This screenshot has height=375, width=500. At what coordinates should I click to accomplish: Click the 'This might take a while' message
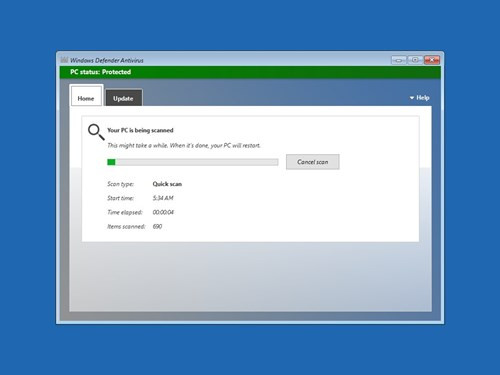pos(184,146)
